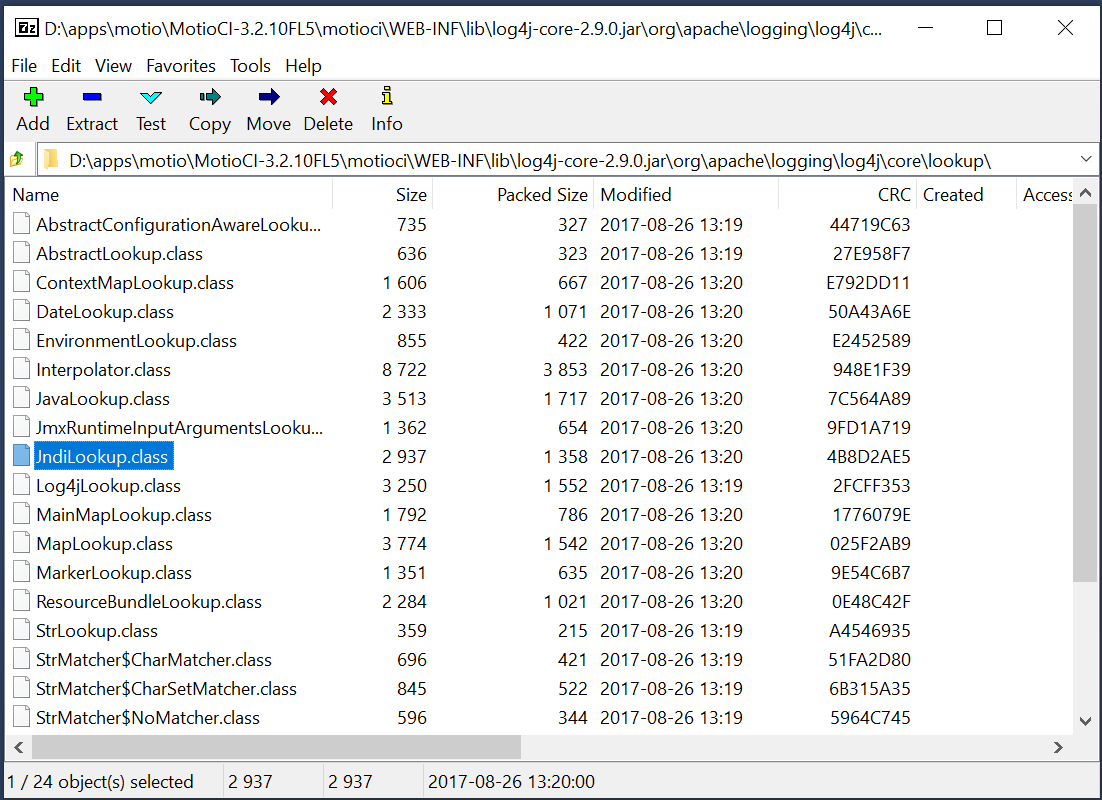Image resolution: width=1102 pixels, height=800 pixels.
Task: Click CRC value 4B8D2AE5
Action: [869, 456]
